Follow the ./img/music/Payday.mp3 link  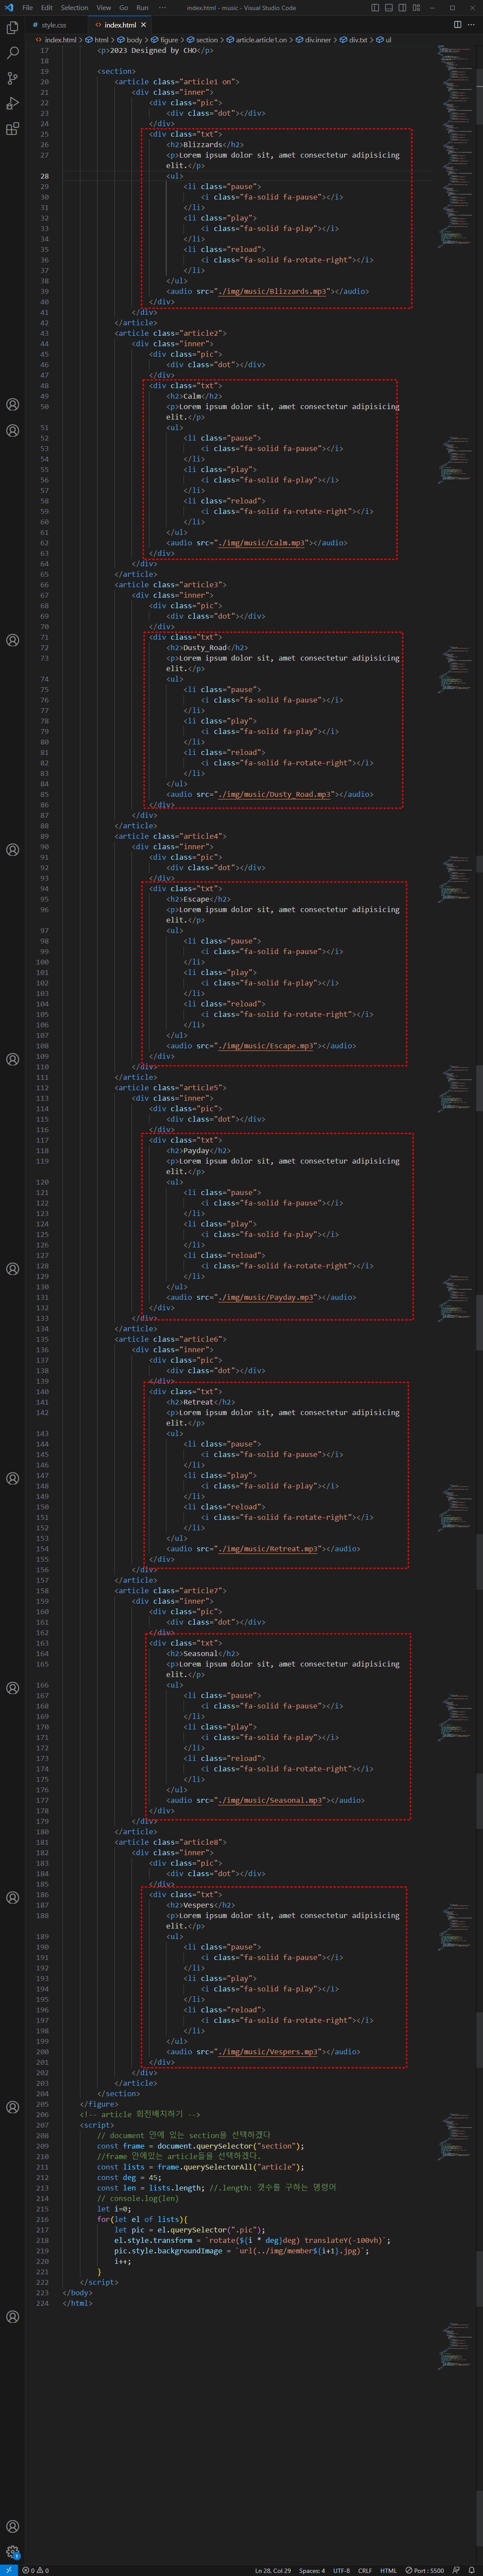267,1298
